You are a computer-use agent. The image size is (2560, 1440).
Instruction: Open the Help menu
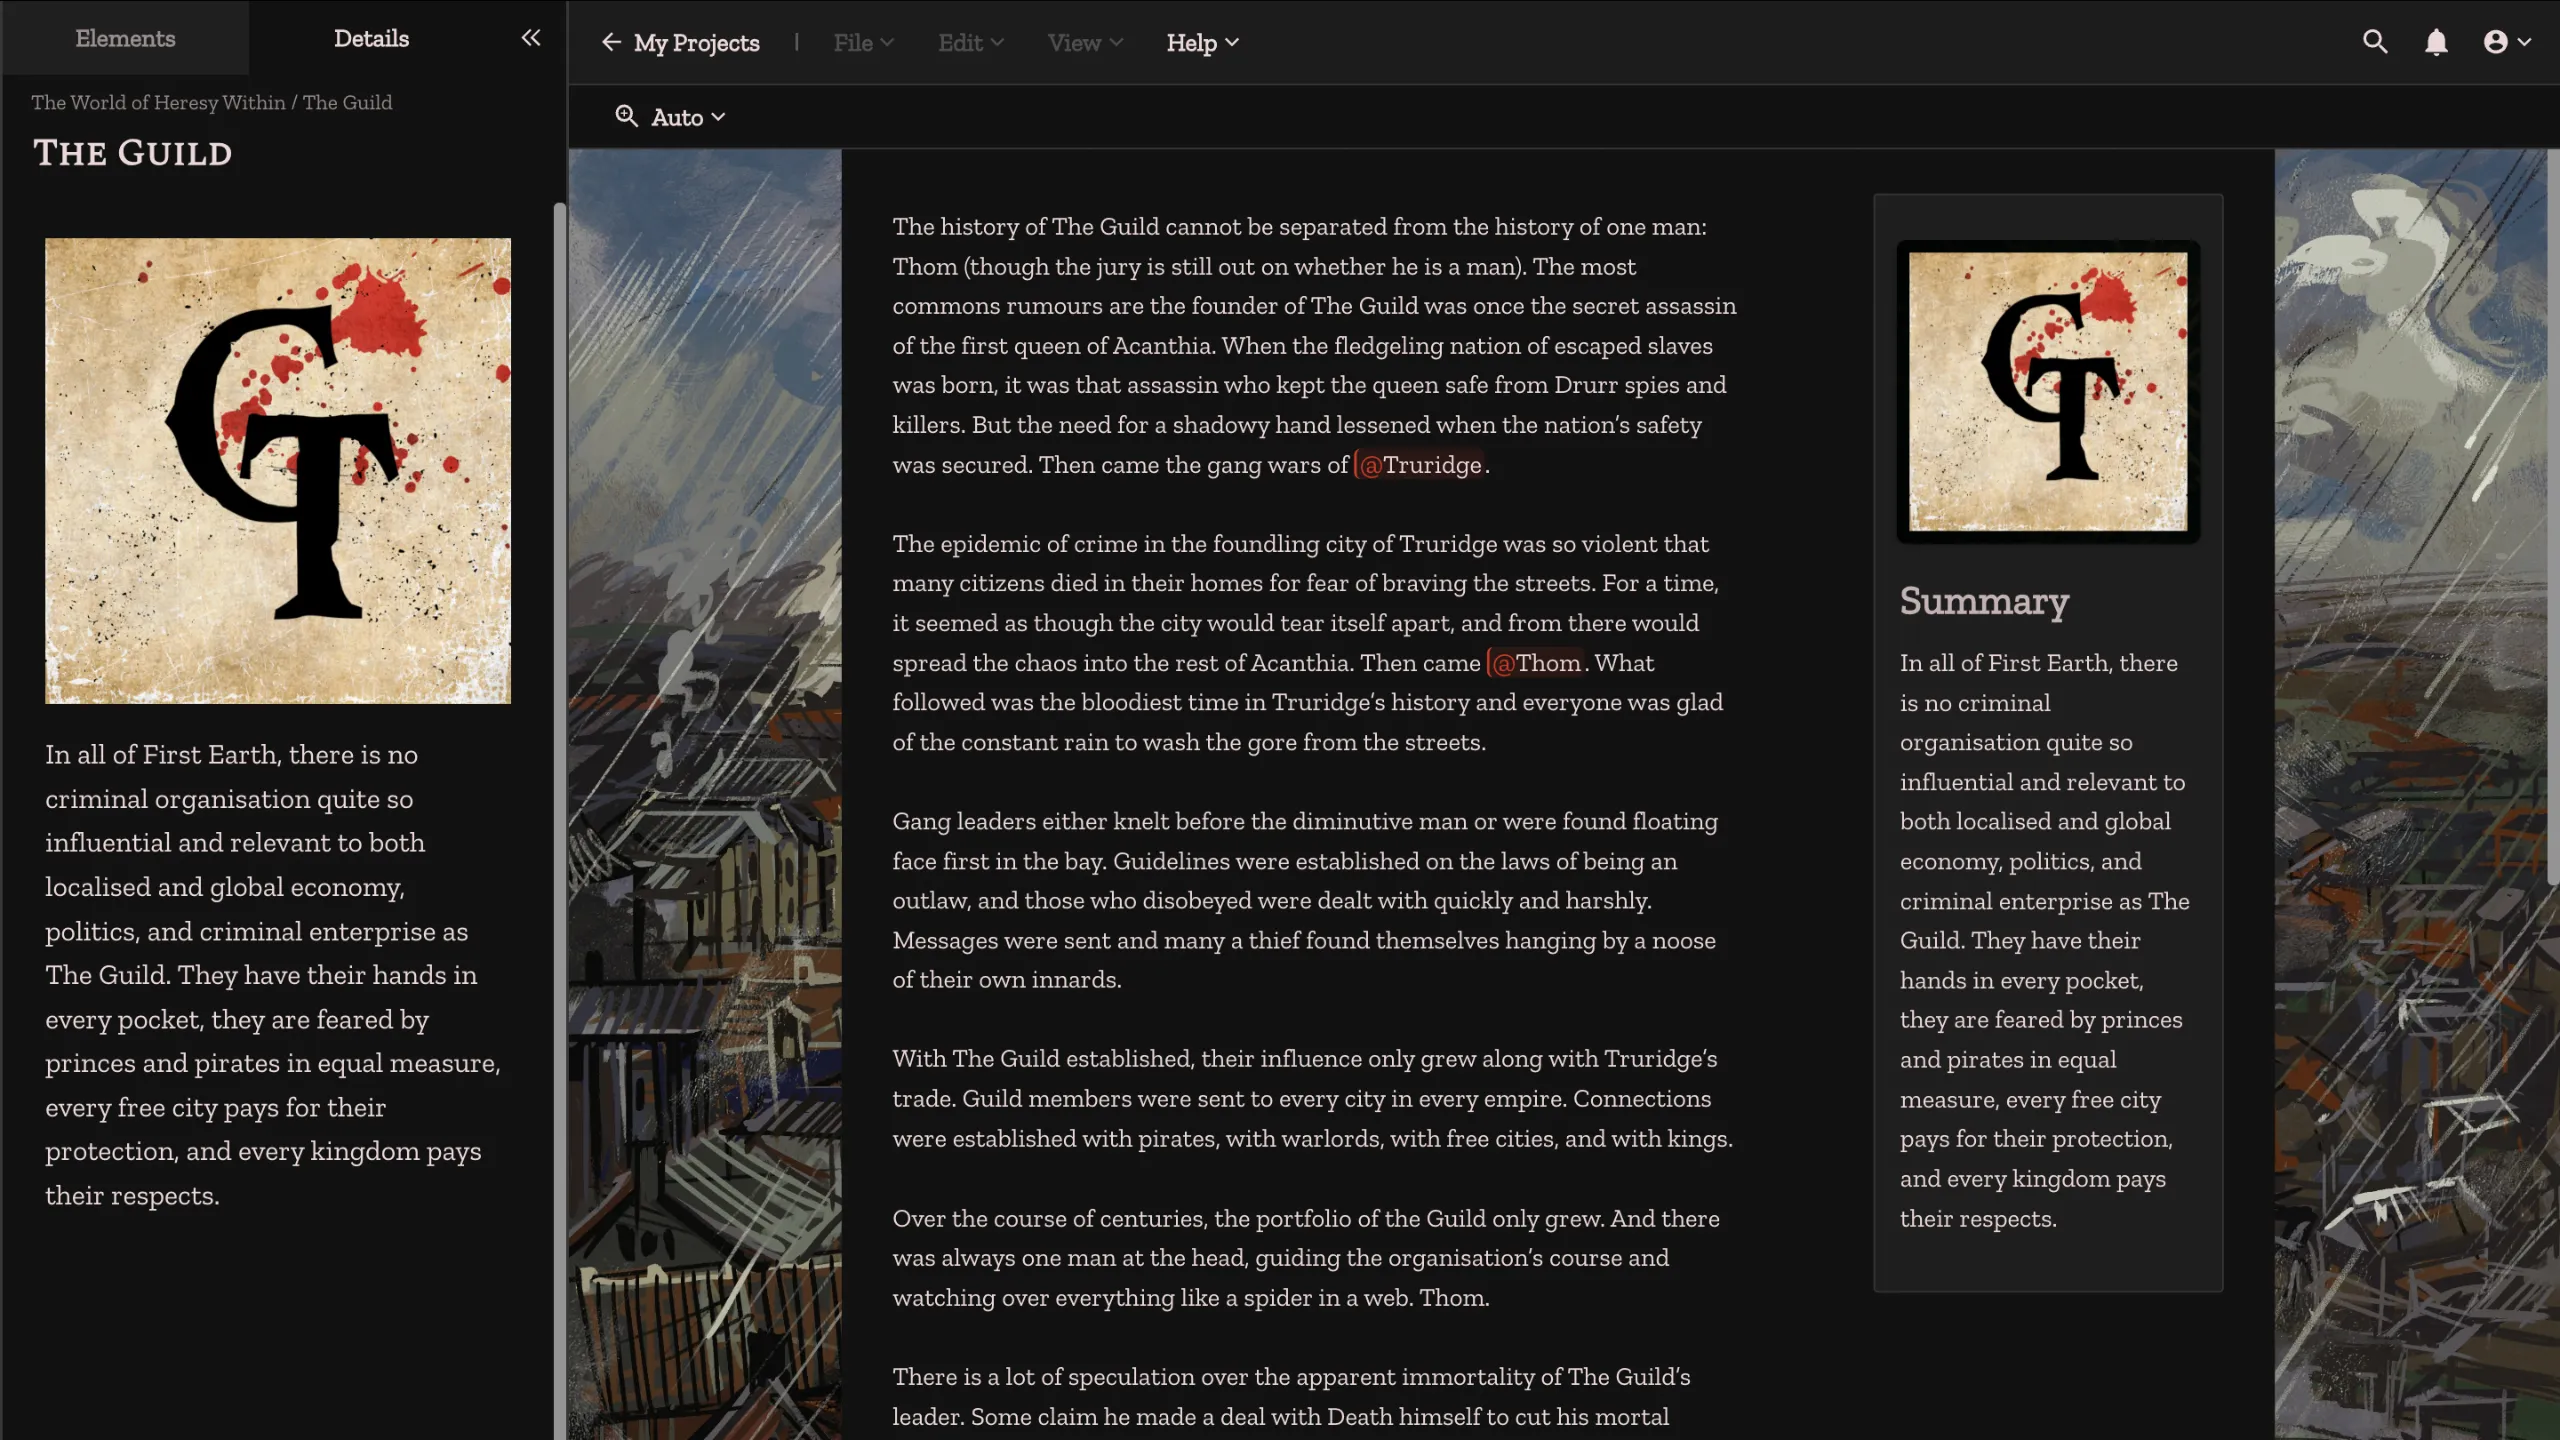[1202, 43]
